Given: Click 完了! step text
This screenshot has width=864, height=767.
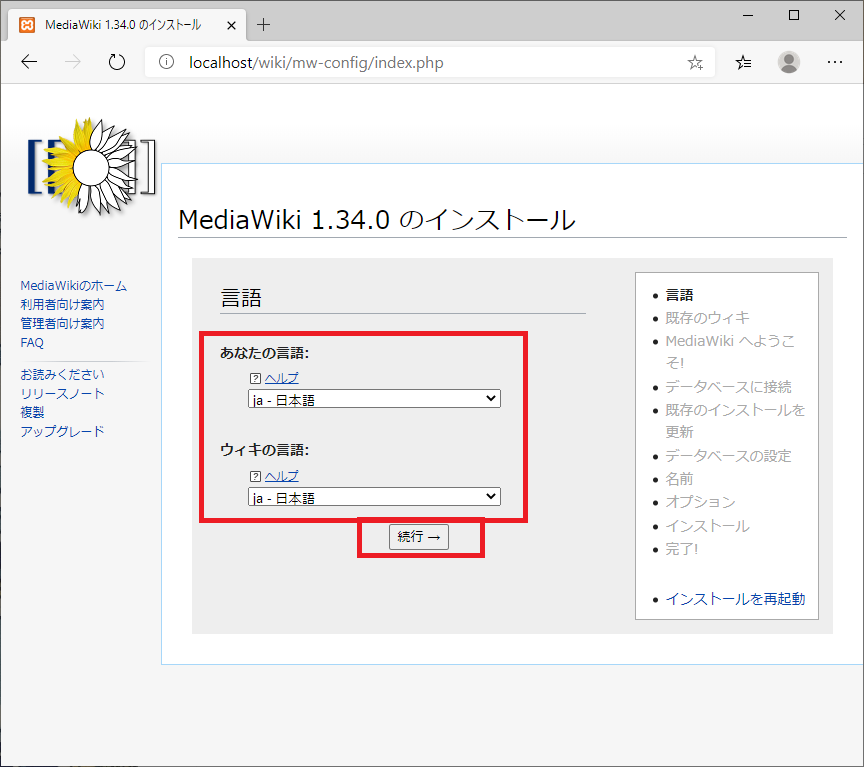Looking at the screenshot, I should point(682,549).
